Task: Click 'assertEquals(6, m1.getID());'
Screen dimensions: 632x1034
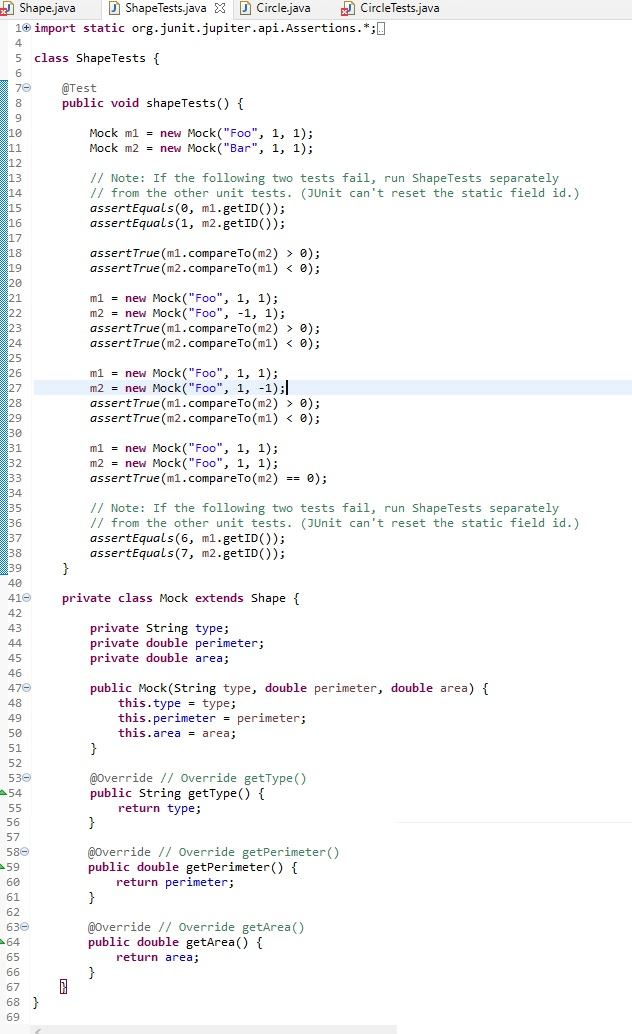Action: coord(187,538)
